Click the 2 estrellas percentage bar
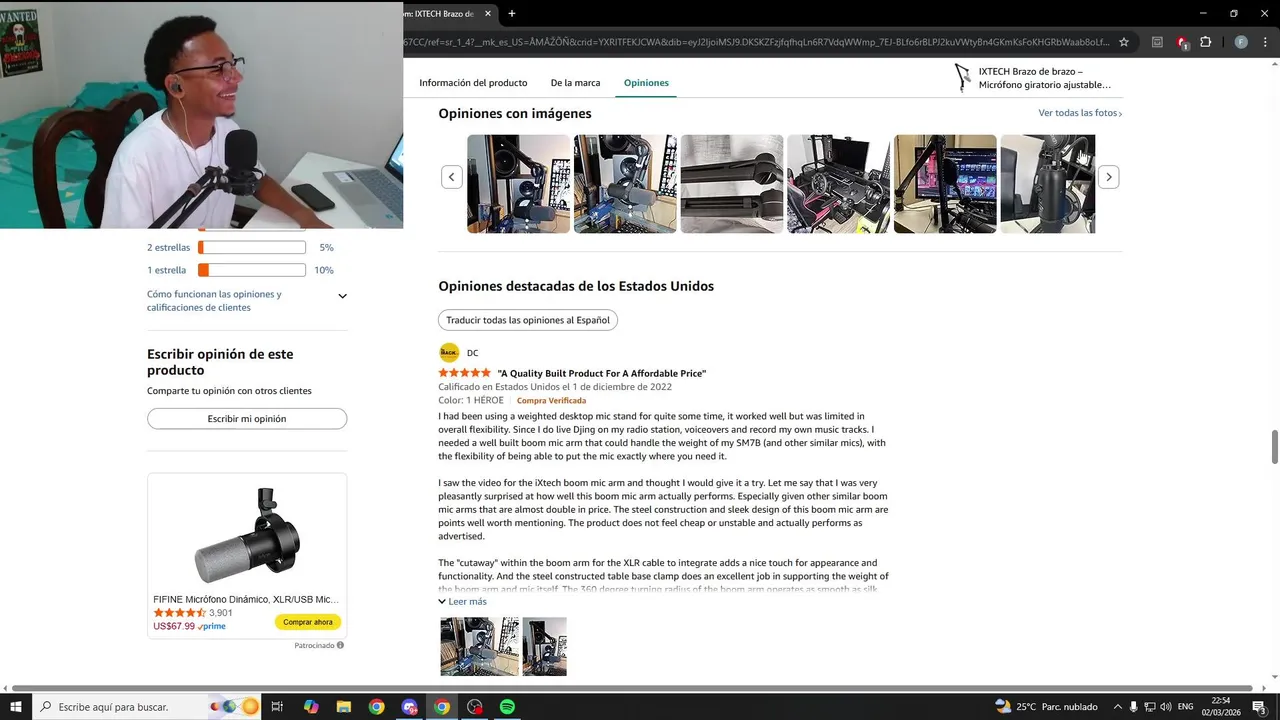 [x=252, y=247]
